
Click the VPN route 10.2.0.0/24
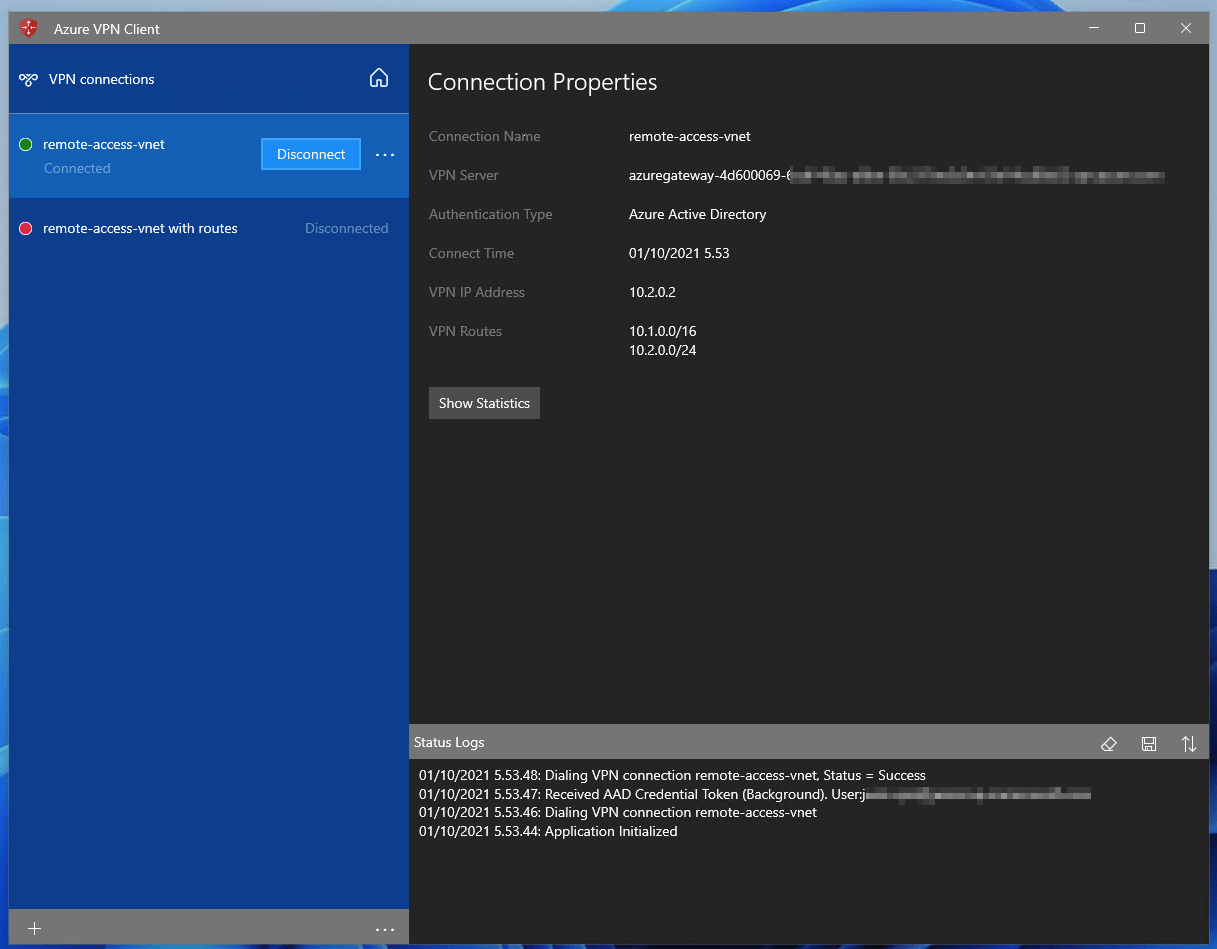click(663, 350)
